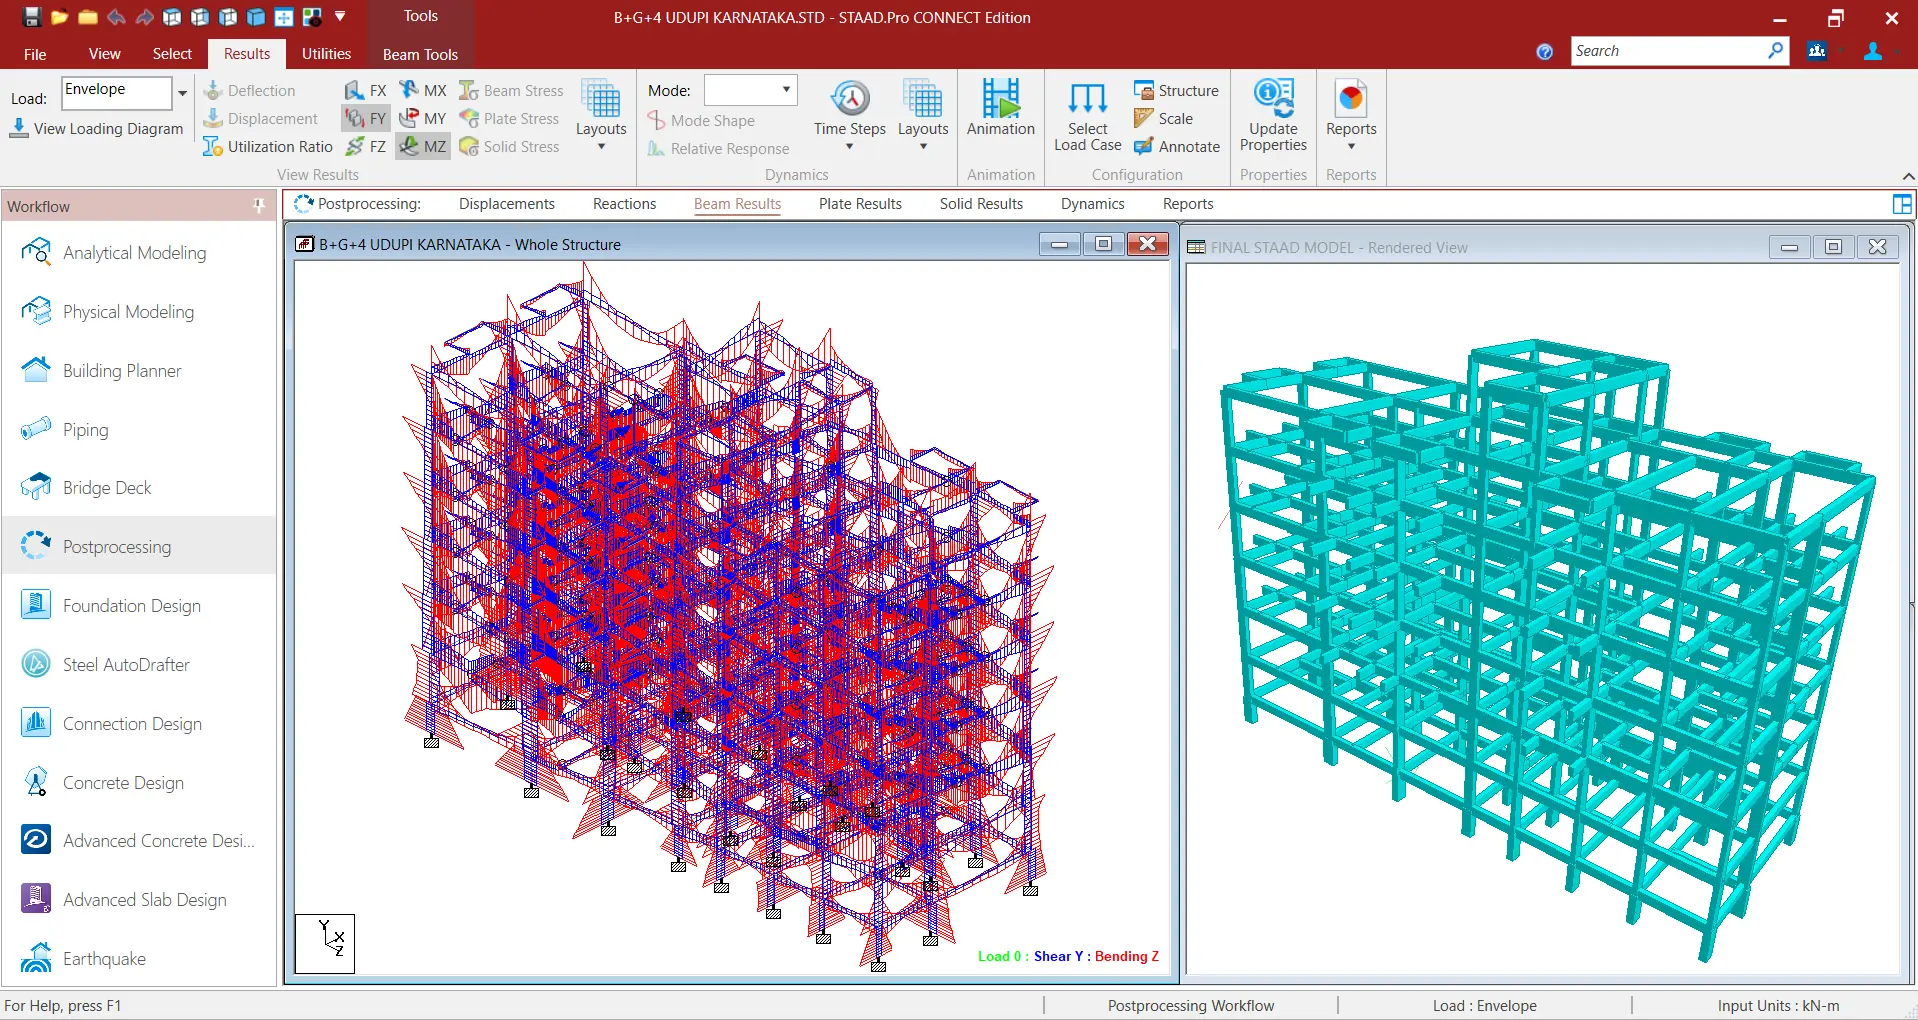Toggle MZ bending moment display
1918x1020 pixels.
(x=423, y=146)
